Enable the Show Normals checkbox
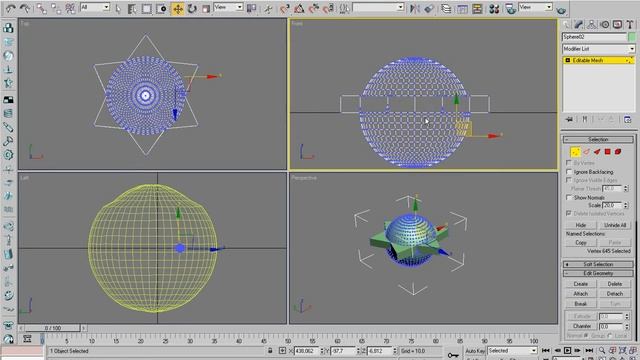Viewport: 640px width, 360px height. tap(569, 198)
